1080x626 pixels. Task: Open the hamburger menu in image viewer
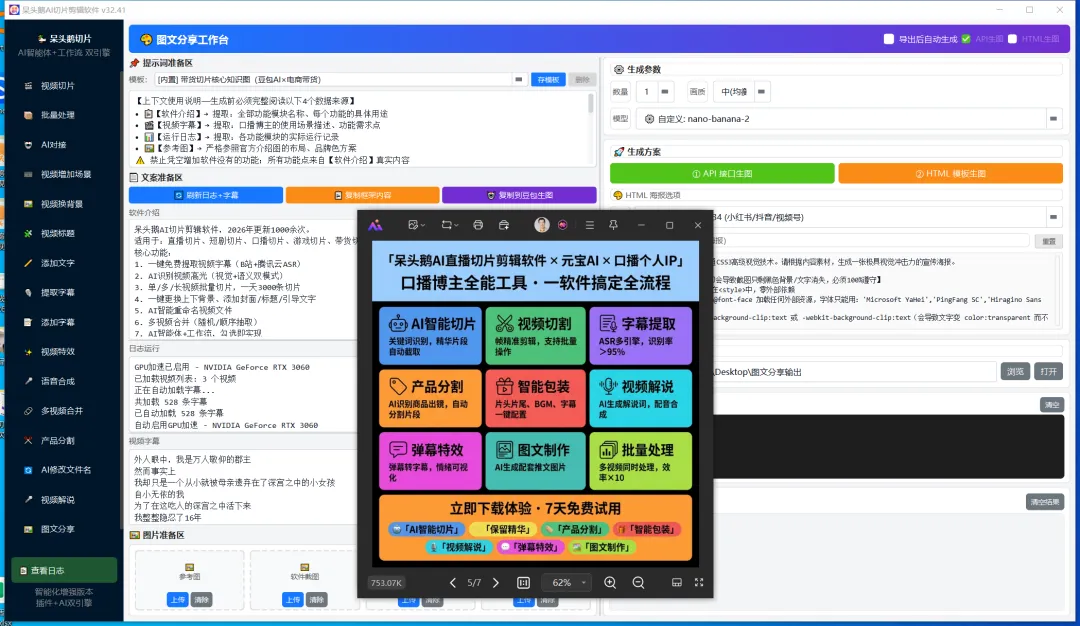(x=590, y=225)
